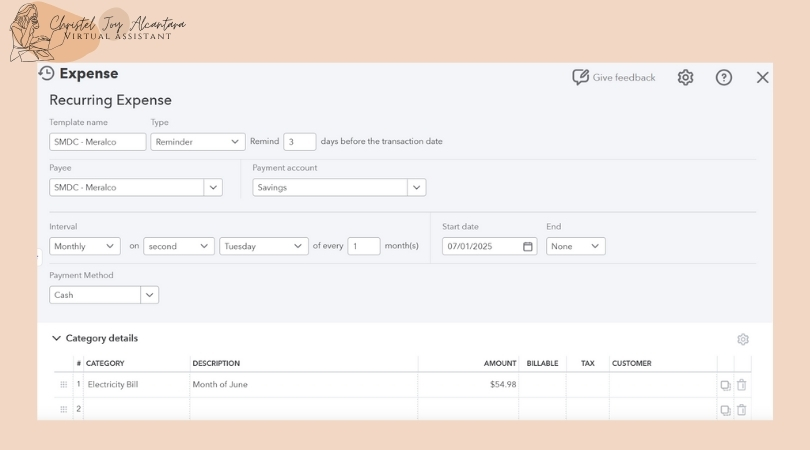Click the Template name input field
The image size is (810, 450).
click(97, 142)
